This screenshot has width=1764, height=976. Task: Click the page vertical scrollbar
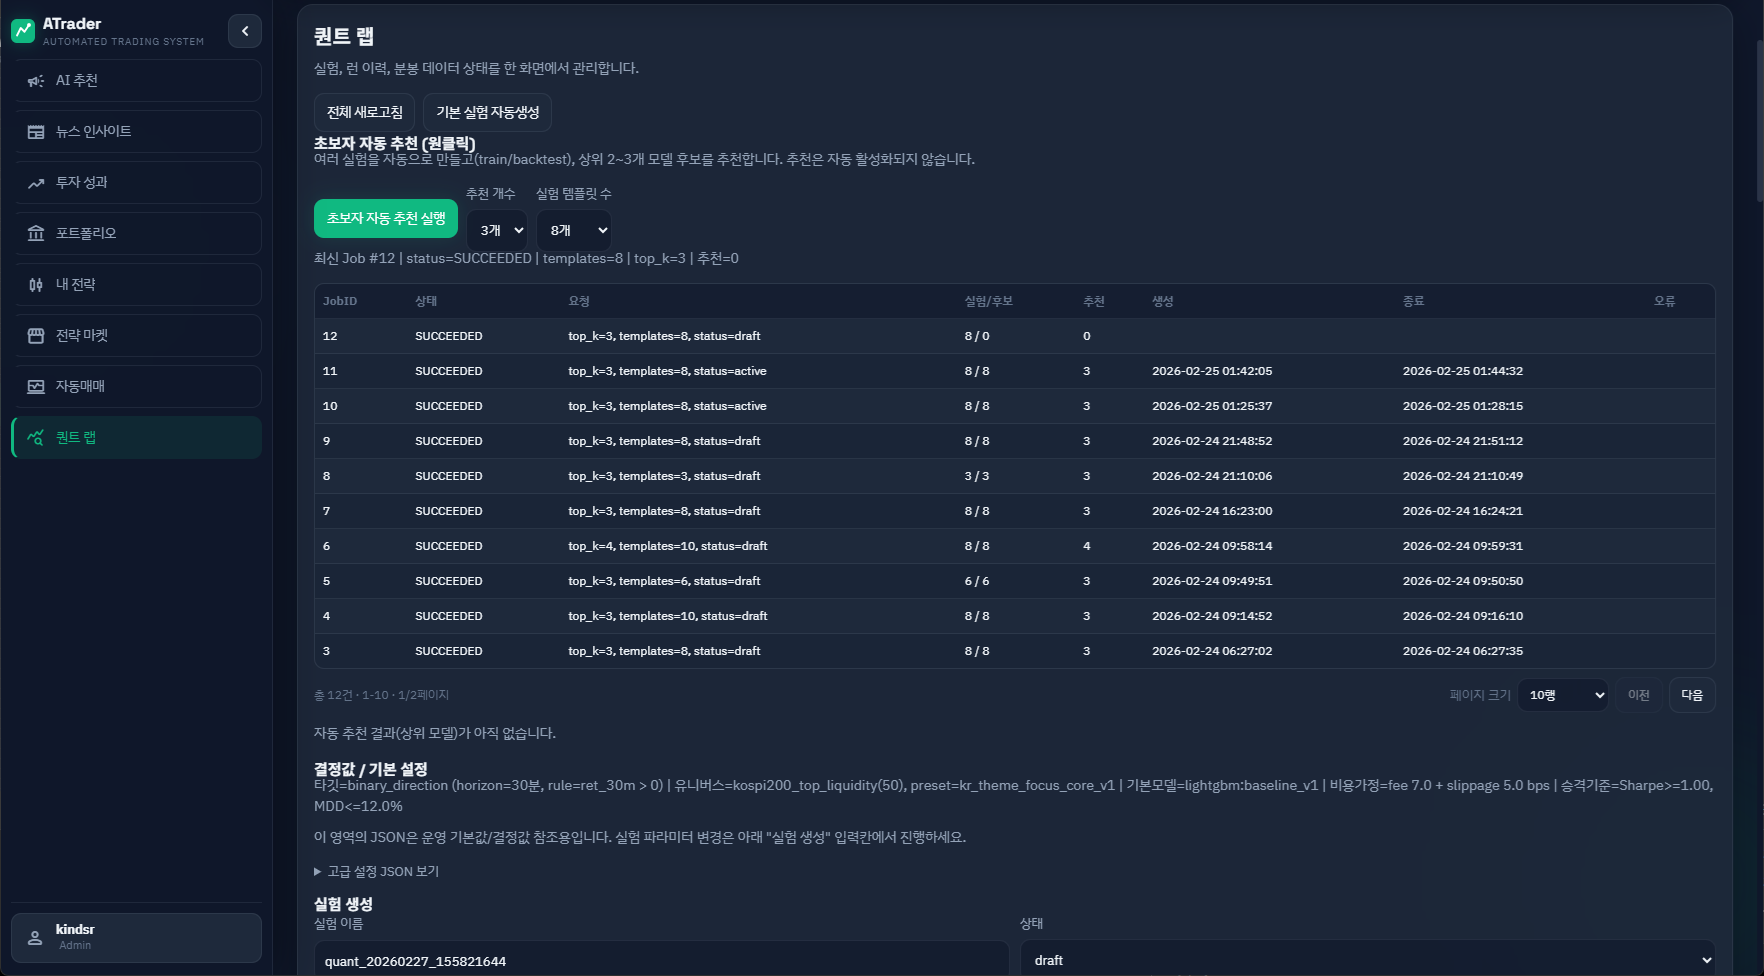click(1760, 120)
